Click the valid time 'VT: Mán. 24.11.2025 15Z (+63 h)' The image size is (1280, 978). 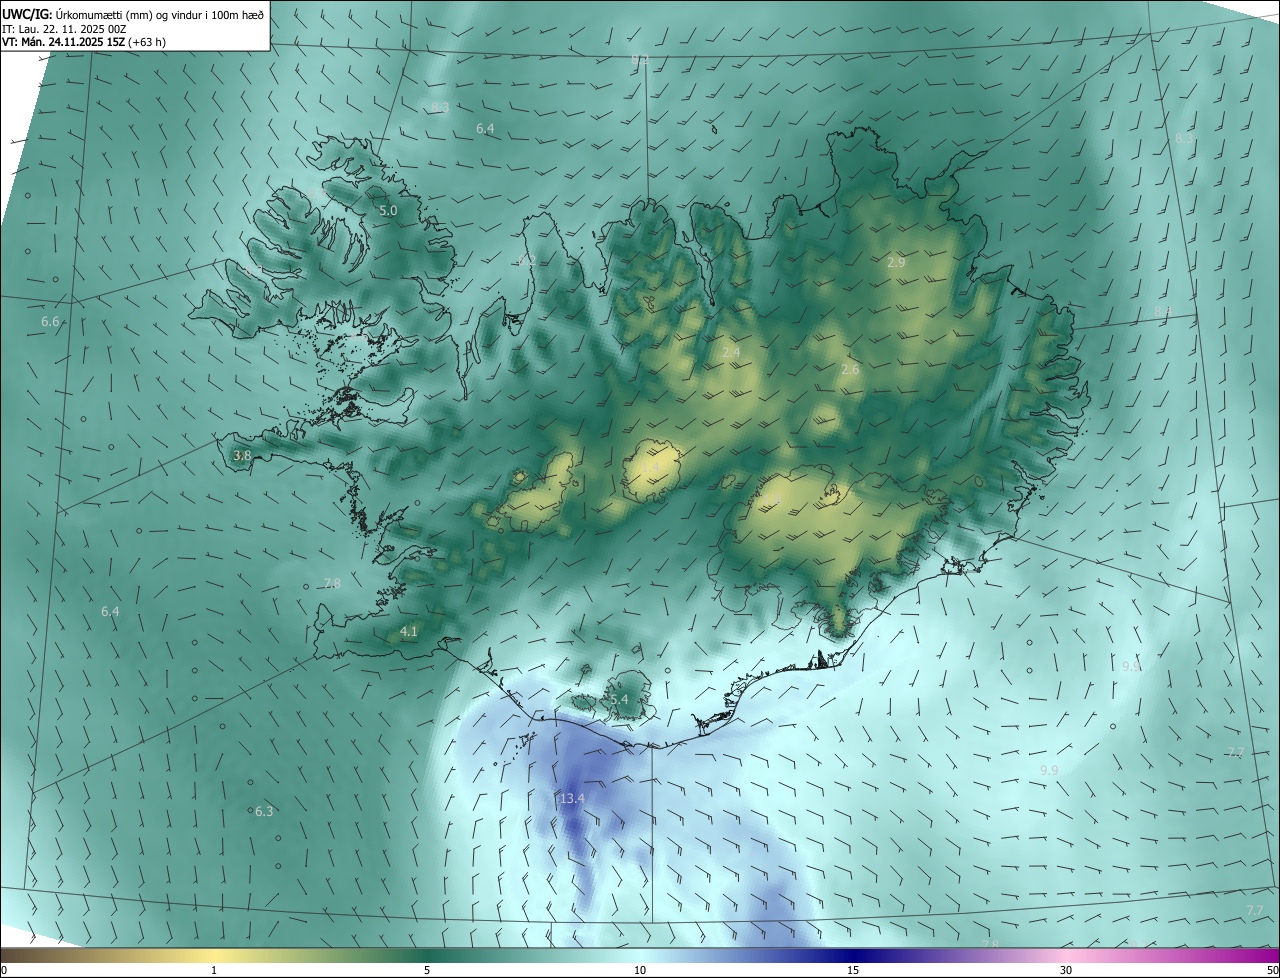click(82, 42)
